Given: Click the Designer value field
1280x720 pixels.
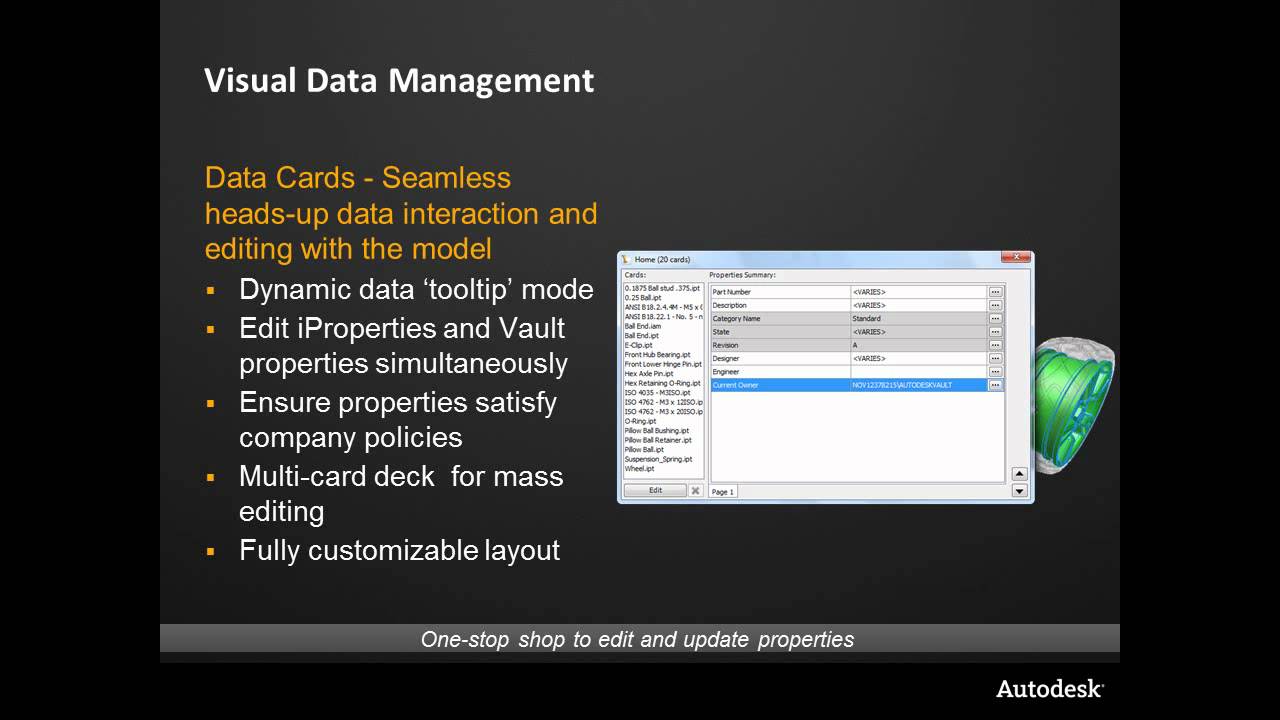Looking at the screenshot, I should click(x=918, y=358).
